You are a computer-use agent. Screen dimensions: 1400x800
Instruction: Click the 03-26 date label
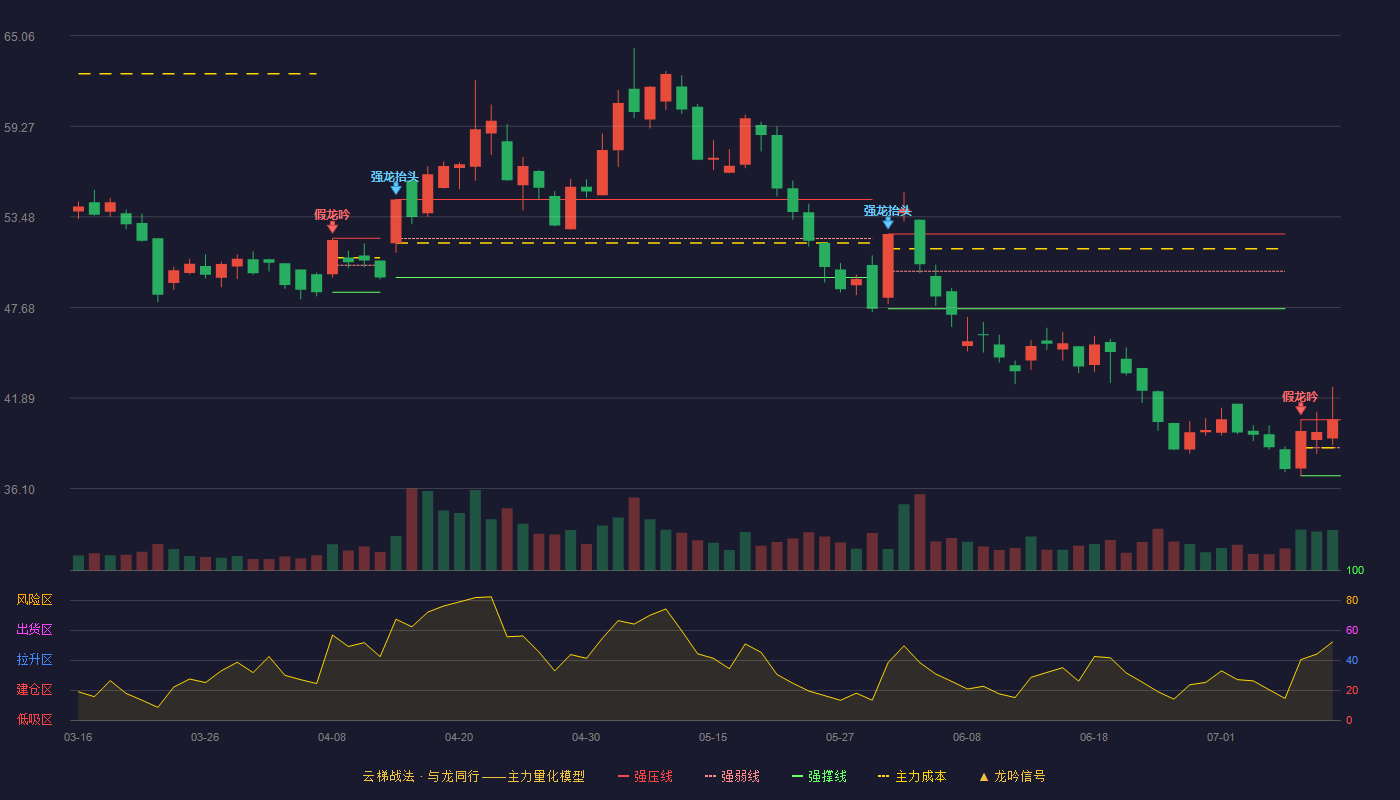click(205, 738)
